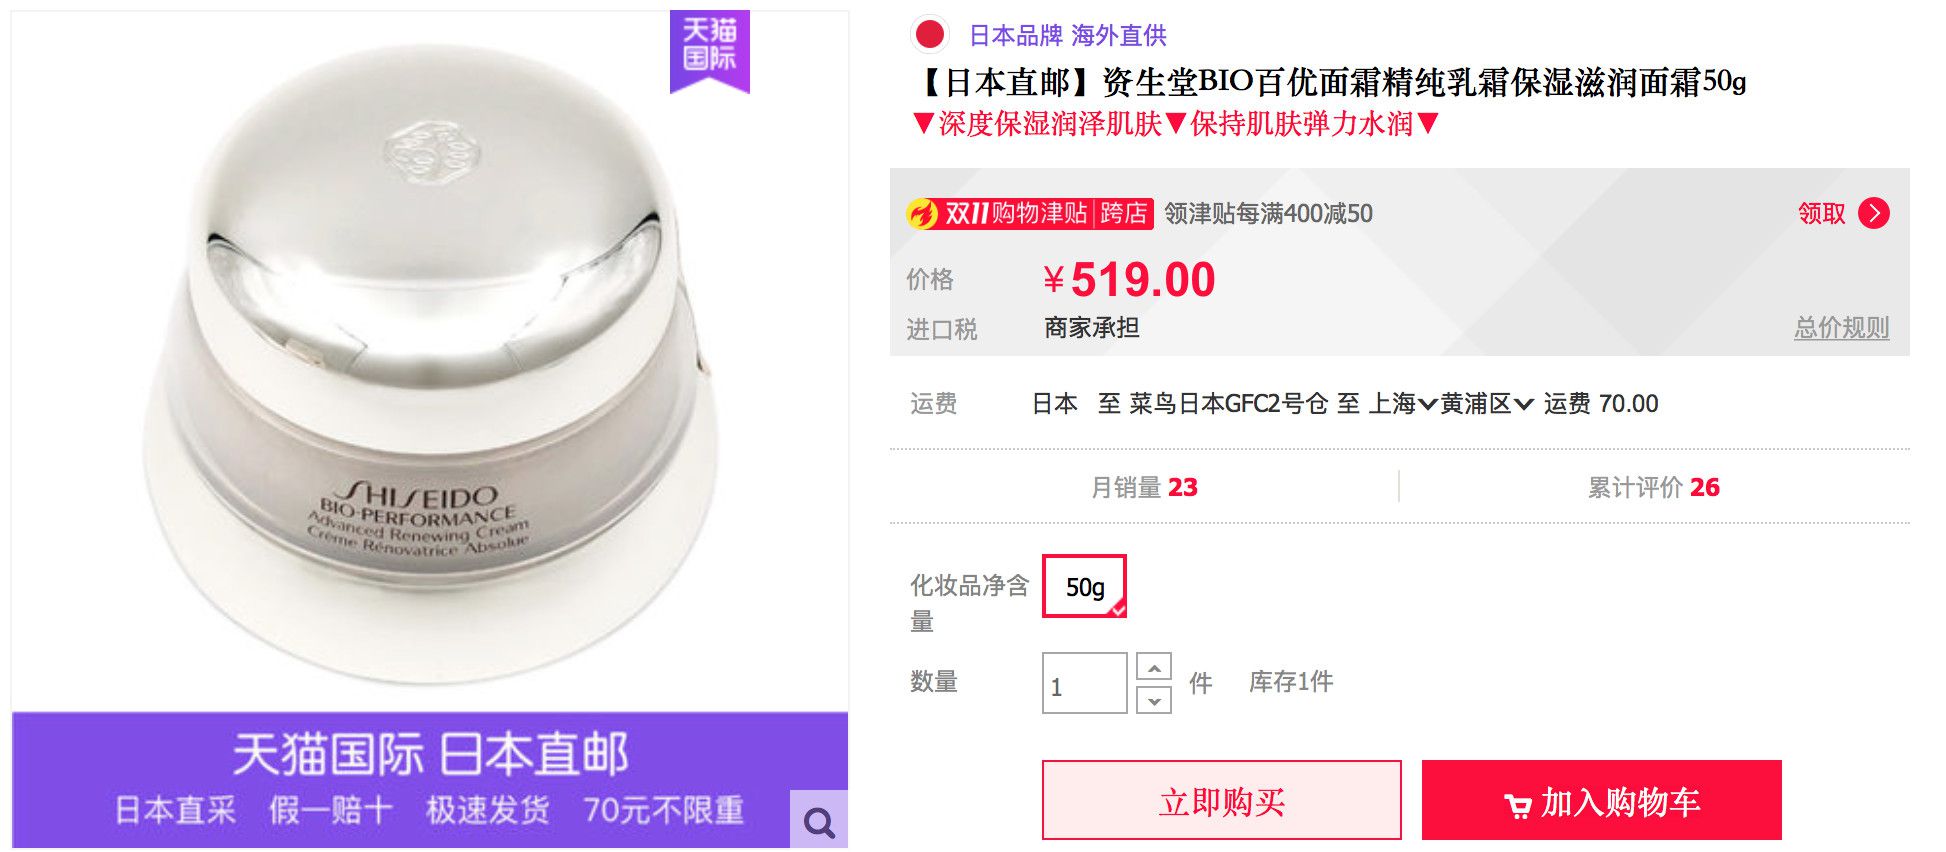Click the 立即购买 buy now button

[x=1221, y=800]
